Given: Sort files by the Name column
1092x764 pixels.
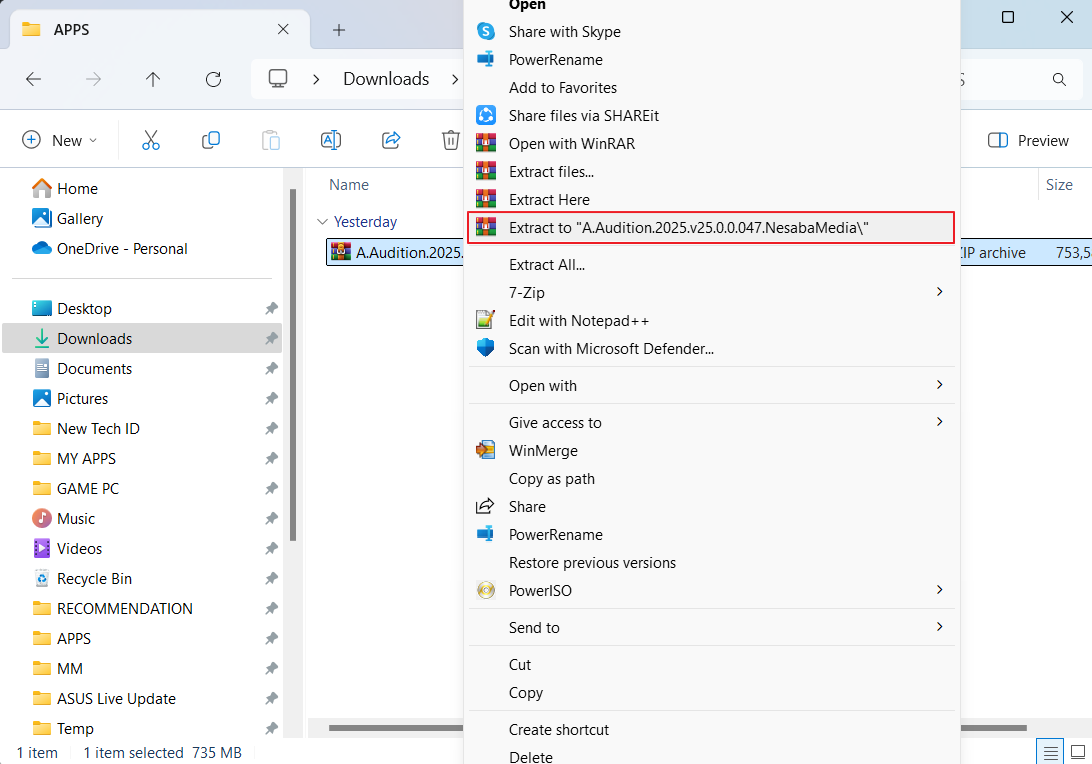Looking at the screenshot, I should click(349, 185).
